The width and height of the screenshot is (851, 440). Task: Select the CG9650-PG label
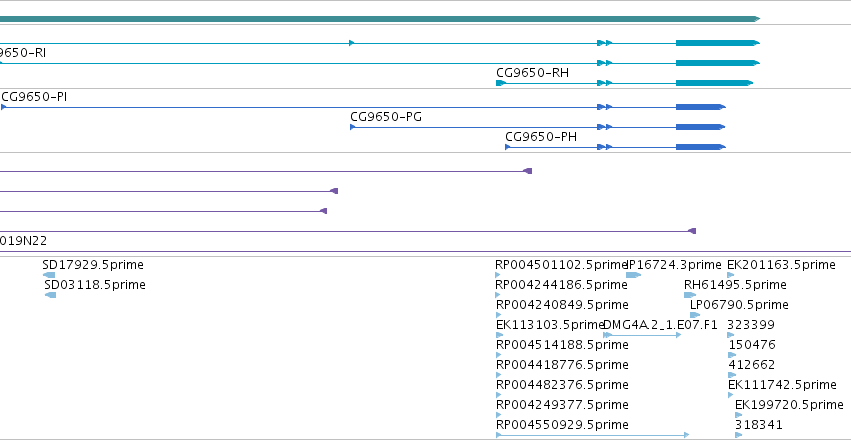click(x=386, y=117)
